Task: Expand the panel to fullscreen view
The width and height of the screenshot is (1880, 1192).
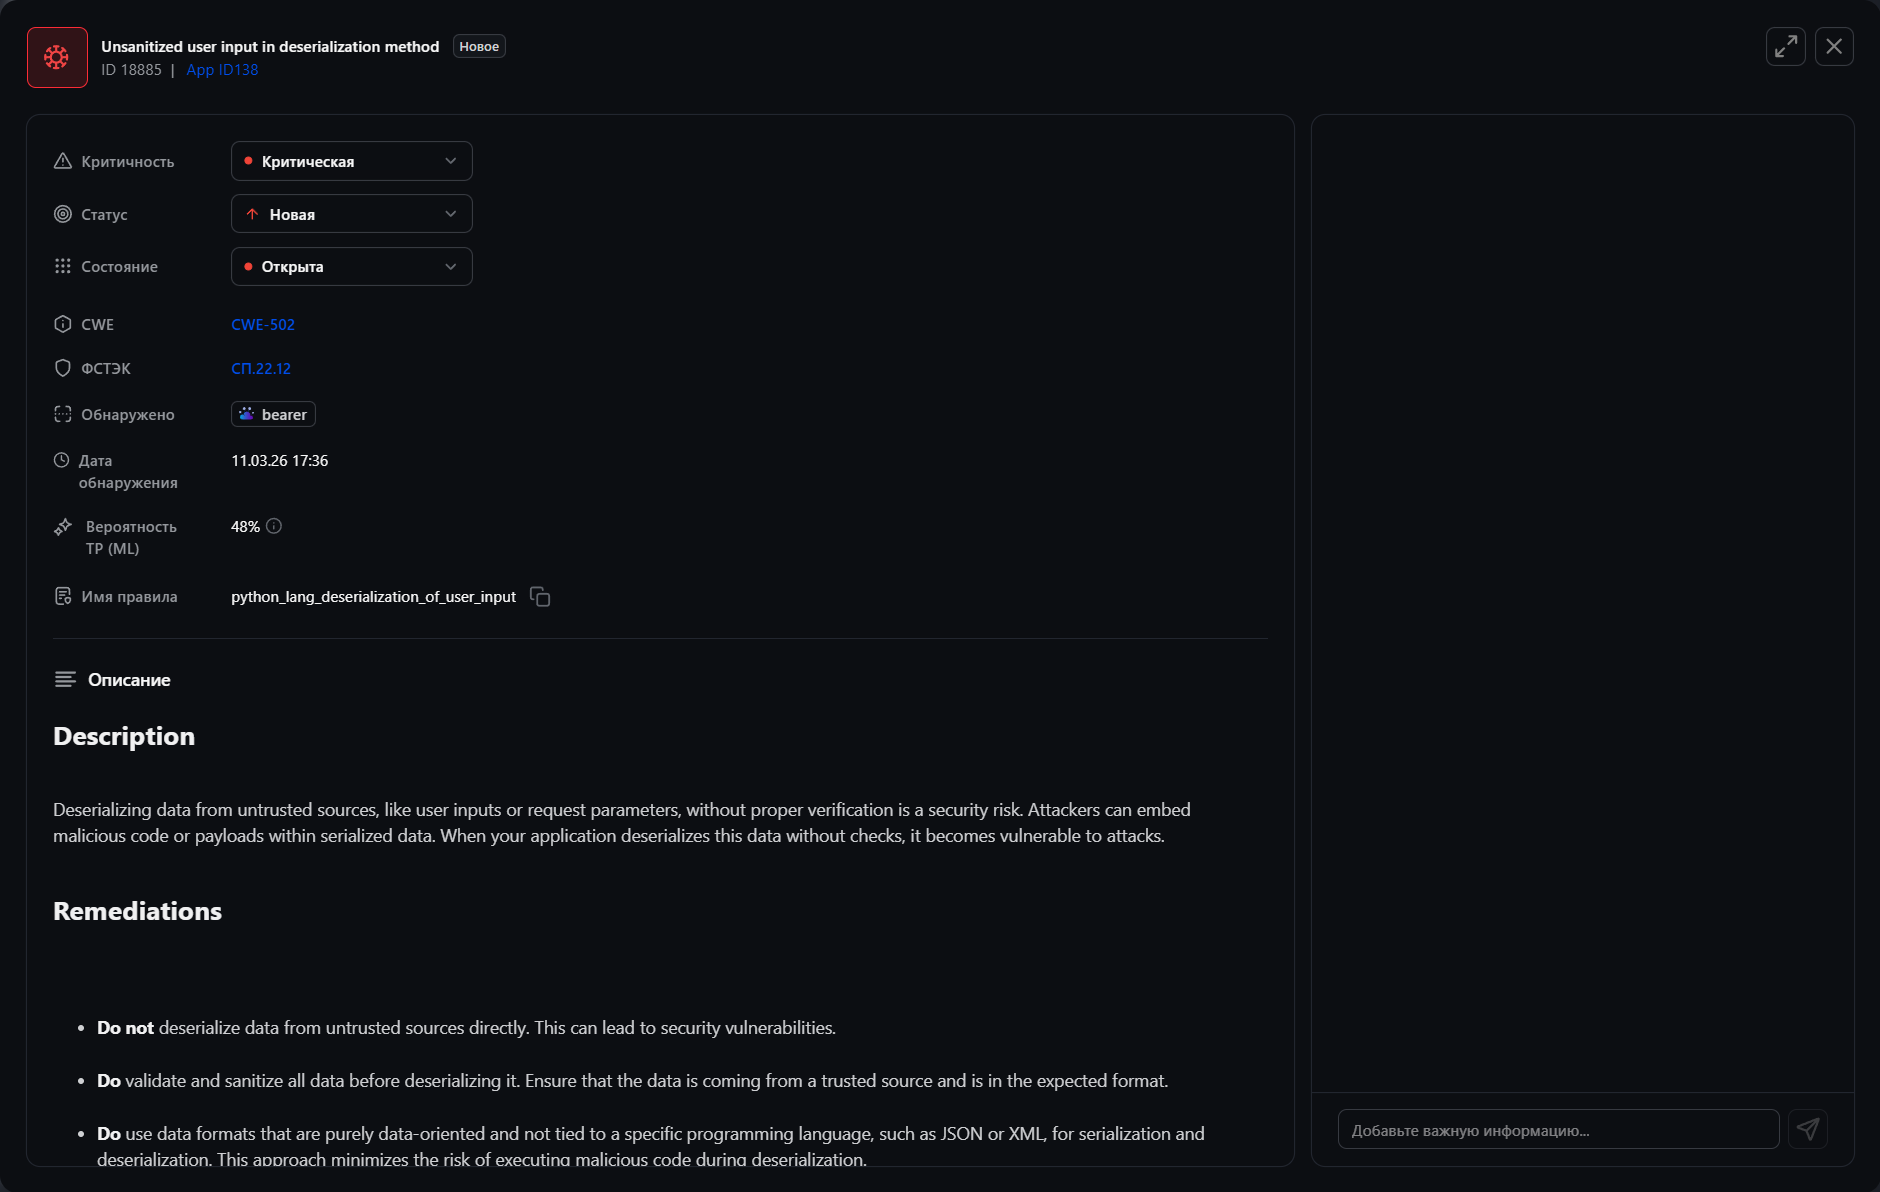Action: [x=1786, y=46]
